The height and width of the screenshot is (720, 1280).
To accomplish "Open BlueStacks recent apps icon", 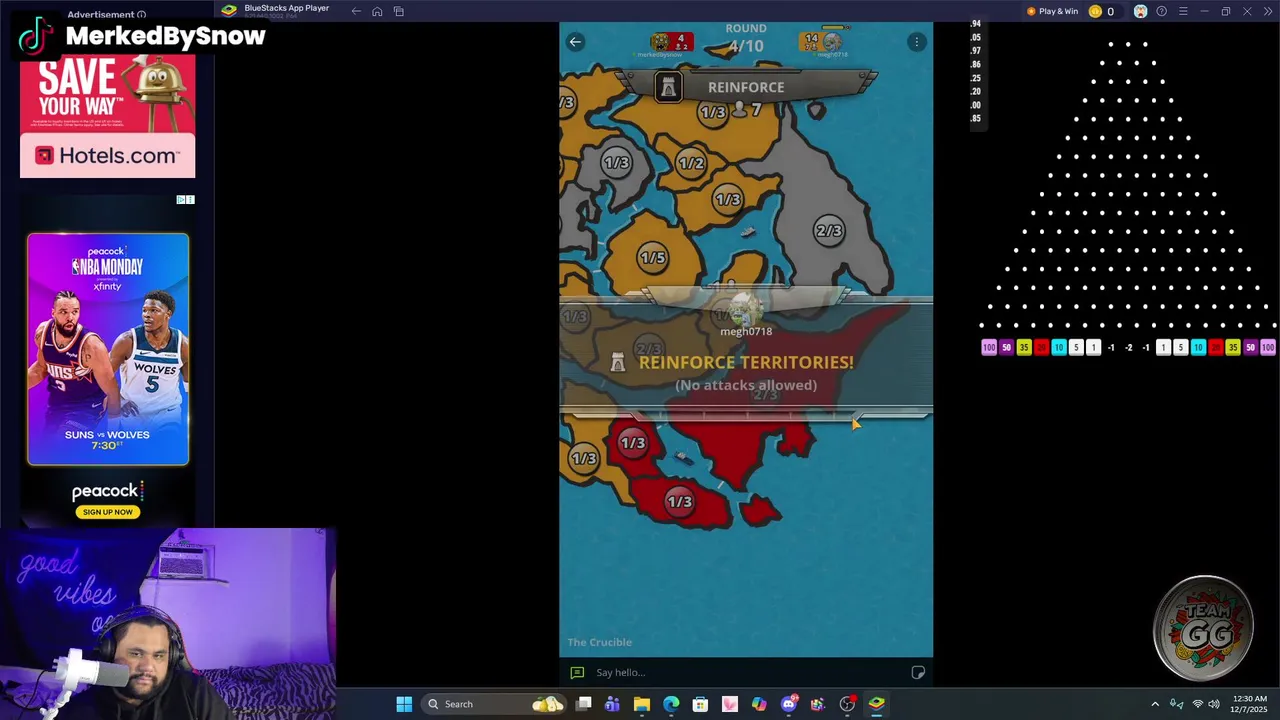I will pos(399,11).
